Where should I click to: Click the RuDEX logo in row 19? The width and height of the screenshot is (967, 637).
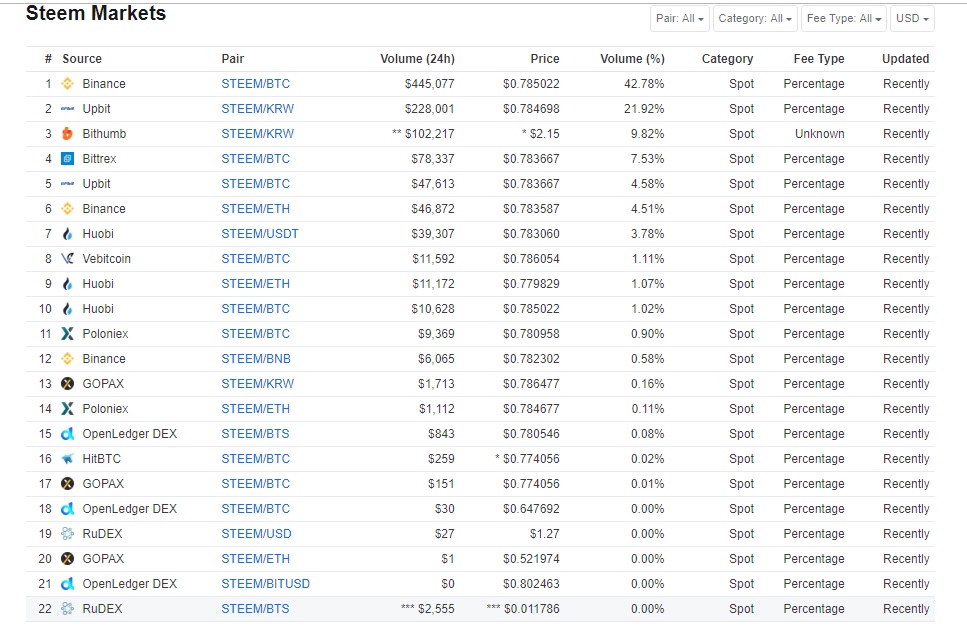[68, 533]
